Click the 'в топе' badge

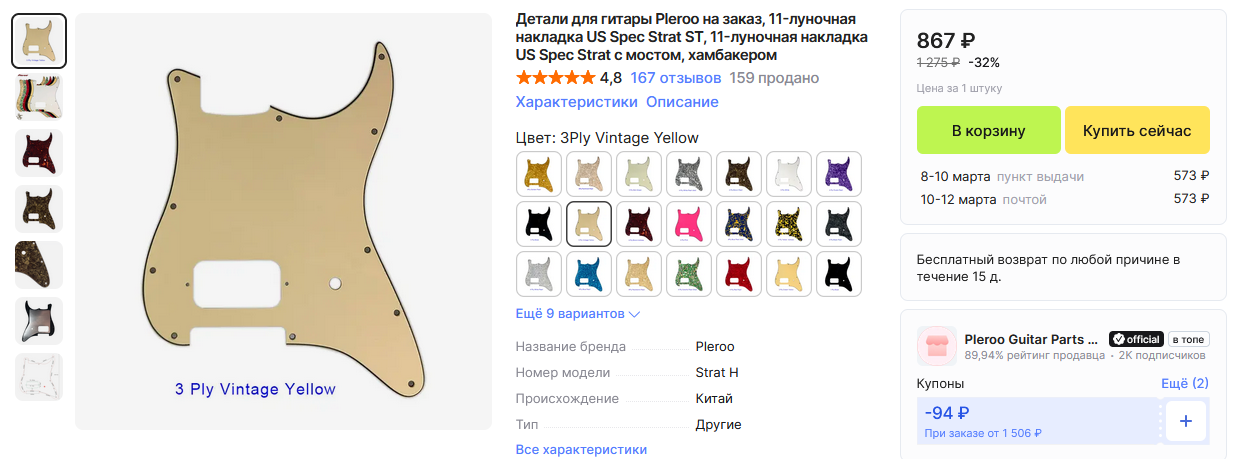pos(1187,339)
